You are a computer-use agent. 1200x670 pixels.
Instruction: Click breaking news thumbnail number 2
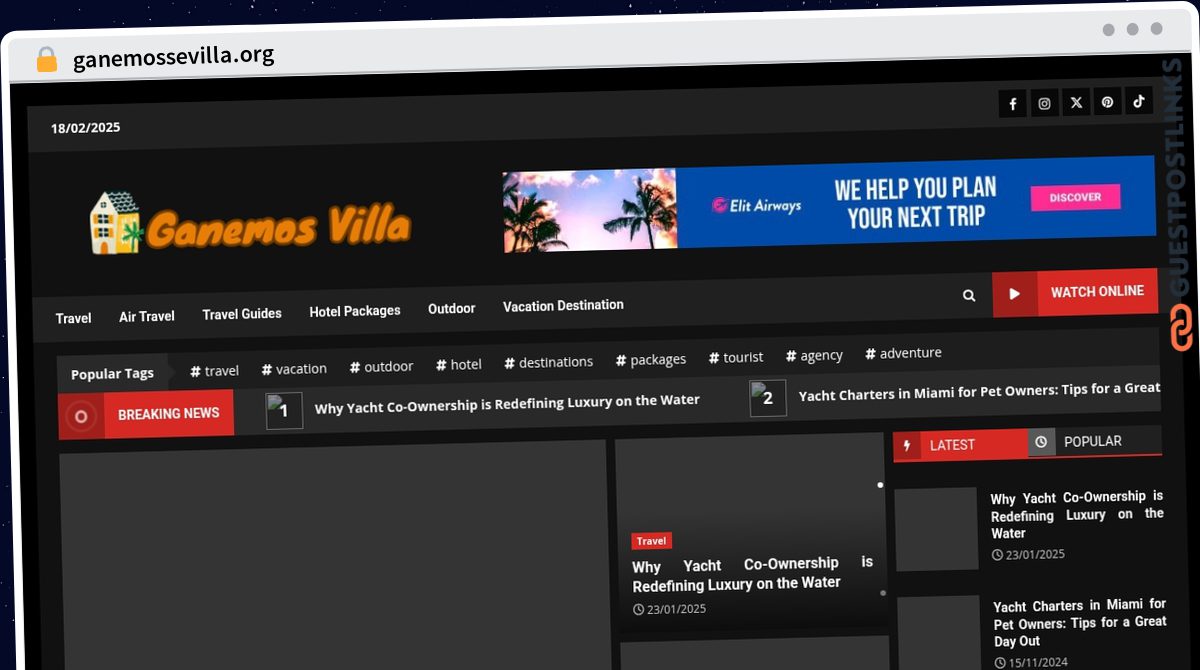pyautogui.click(x=768, y=398)
